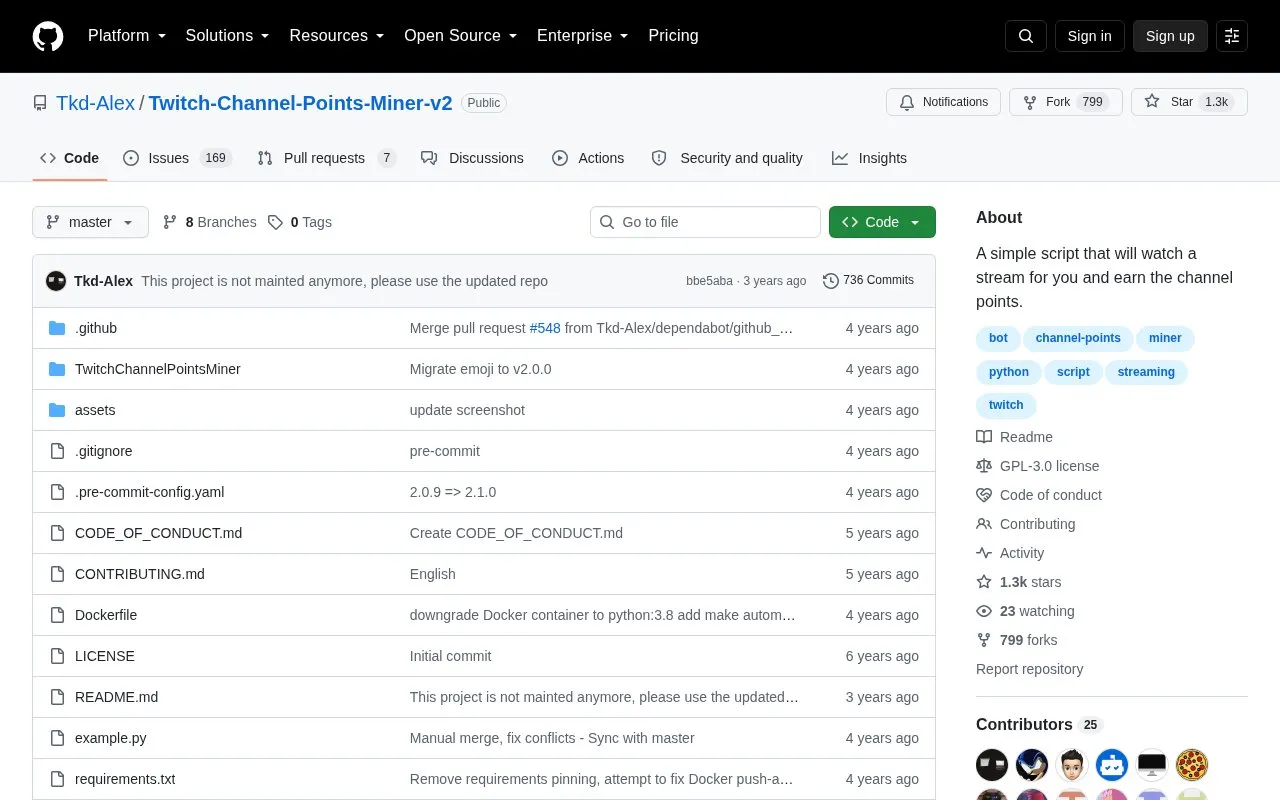1280x800 pixels.
Task: Expand the green Code dropdown
Action: 882,222
